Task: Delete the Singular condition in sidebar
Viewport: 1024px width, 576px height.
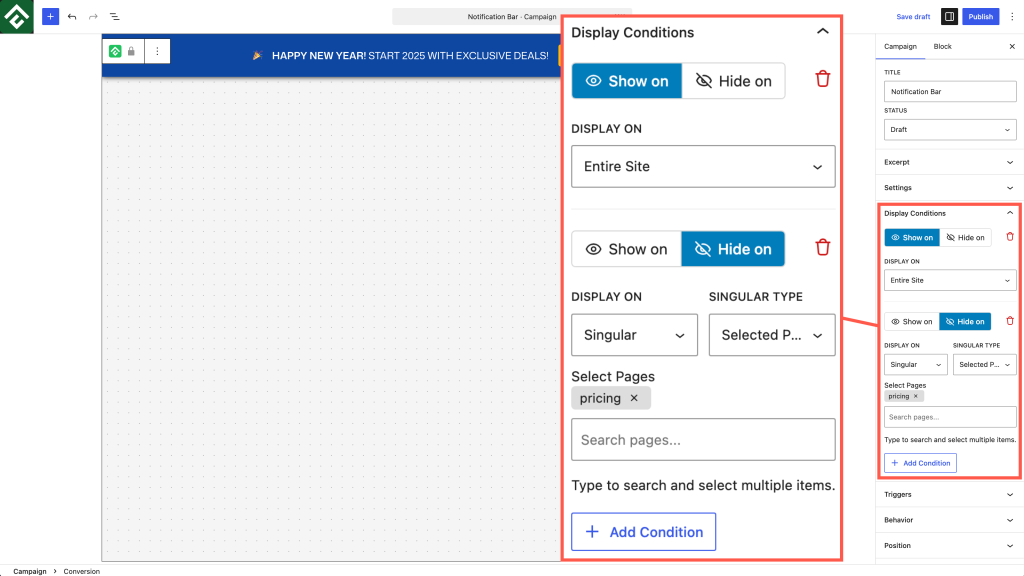Action: click(1010, 321)
